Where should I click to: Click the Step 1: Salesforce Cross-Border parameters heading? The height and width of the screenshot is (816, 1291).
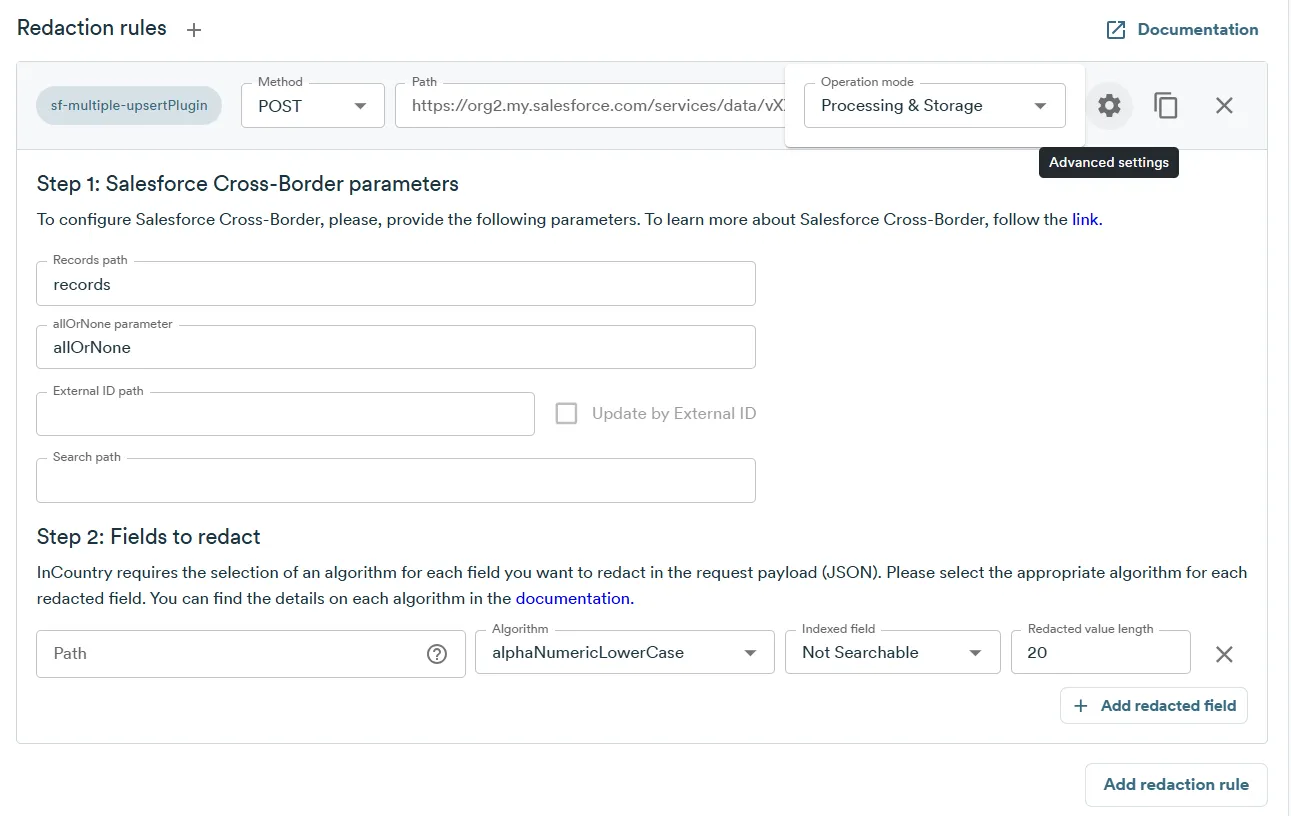pyautogui.click(x=248, y=184)
